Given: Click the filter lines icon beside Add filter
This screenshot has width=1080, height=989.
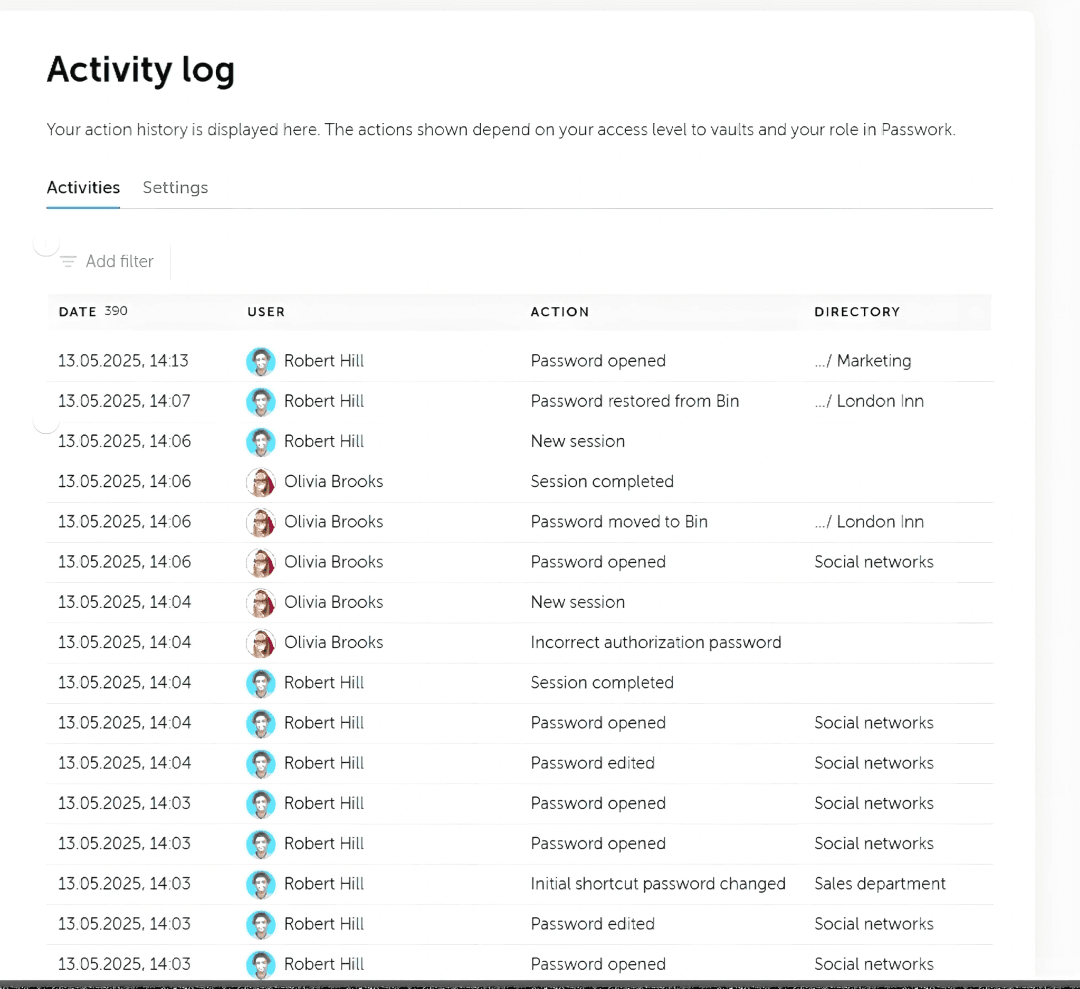Looking at the screenshot, I should pos(68,261).
